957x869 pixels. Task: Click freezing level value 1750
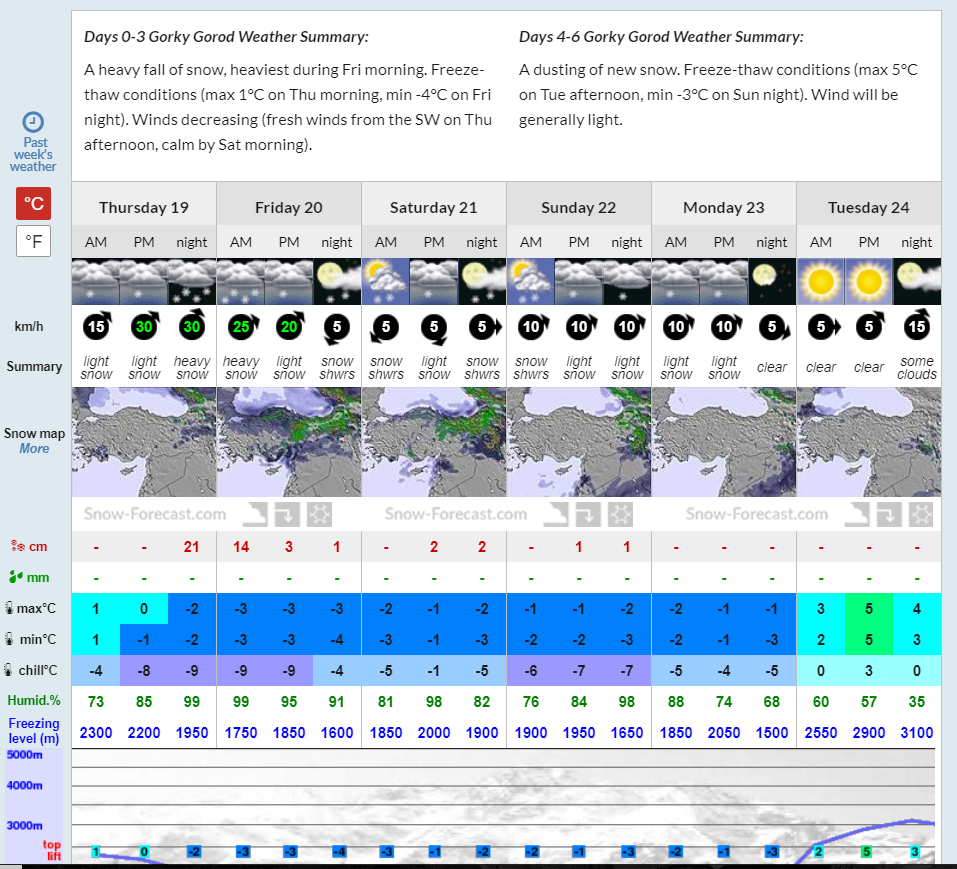(241, 732)
